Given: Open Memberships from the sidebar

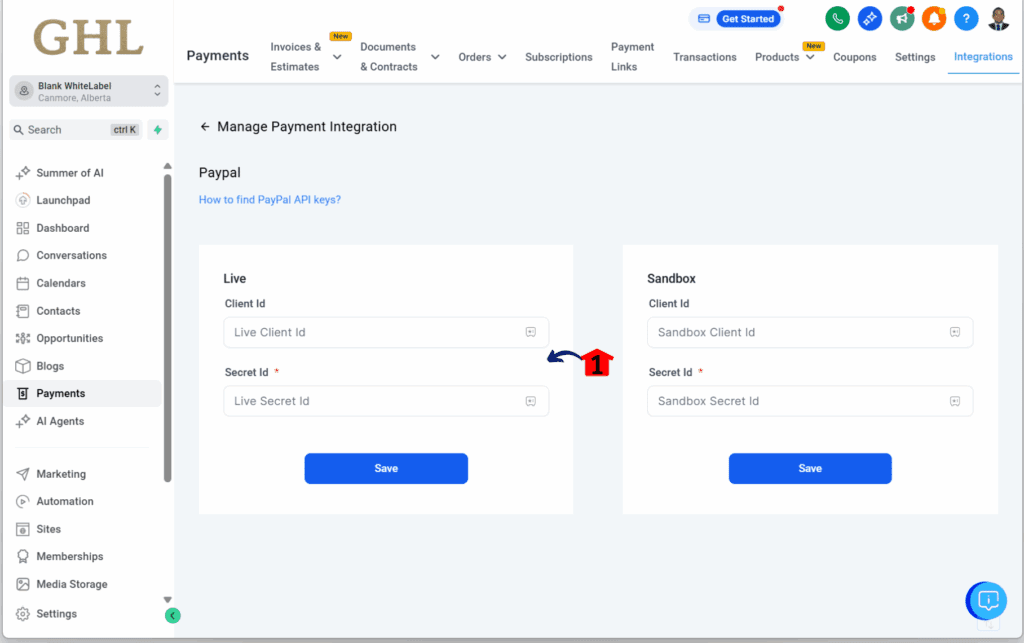Looking at the screenshot, I should click(69, 556).
